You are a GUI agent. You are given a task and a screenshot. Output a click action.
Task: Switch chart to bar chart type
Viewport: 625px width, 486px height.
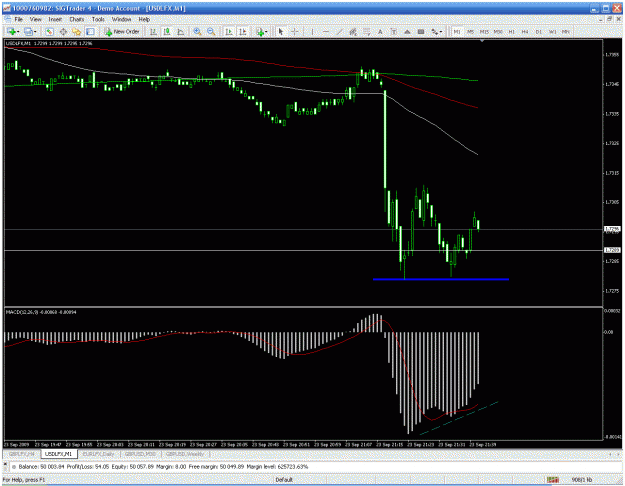[x=153, y=31]
